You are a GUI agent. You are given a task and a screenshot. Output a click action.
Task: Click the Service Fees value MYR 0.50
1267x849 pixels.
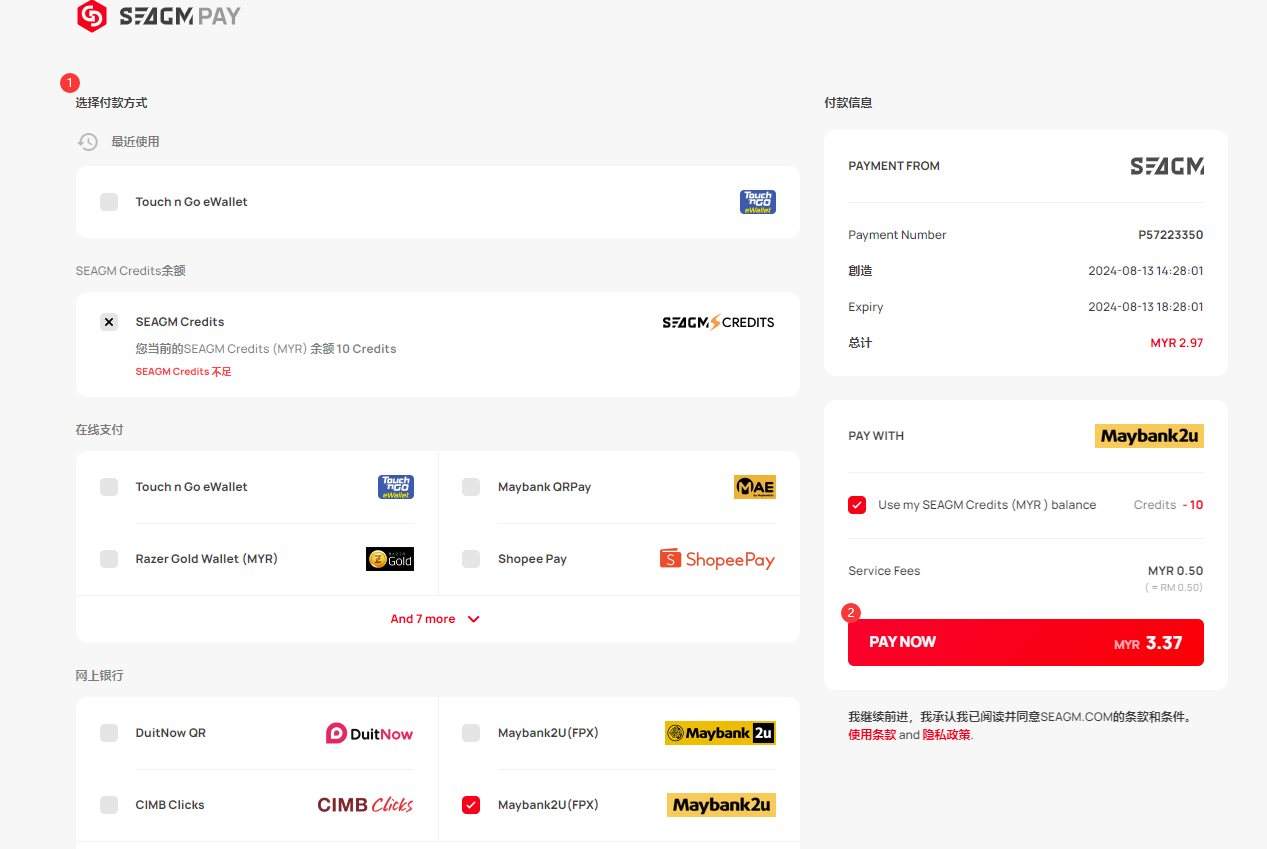pos(1175,571)
